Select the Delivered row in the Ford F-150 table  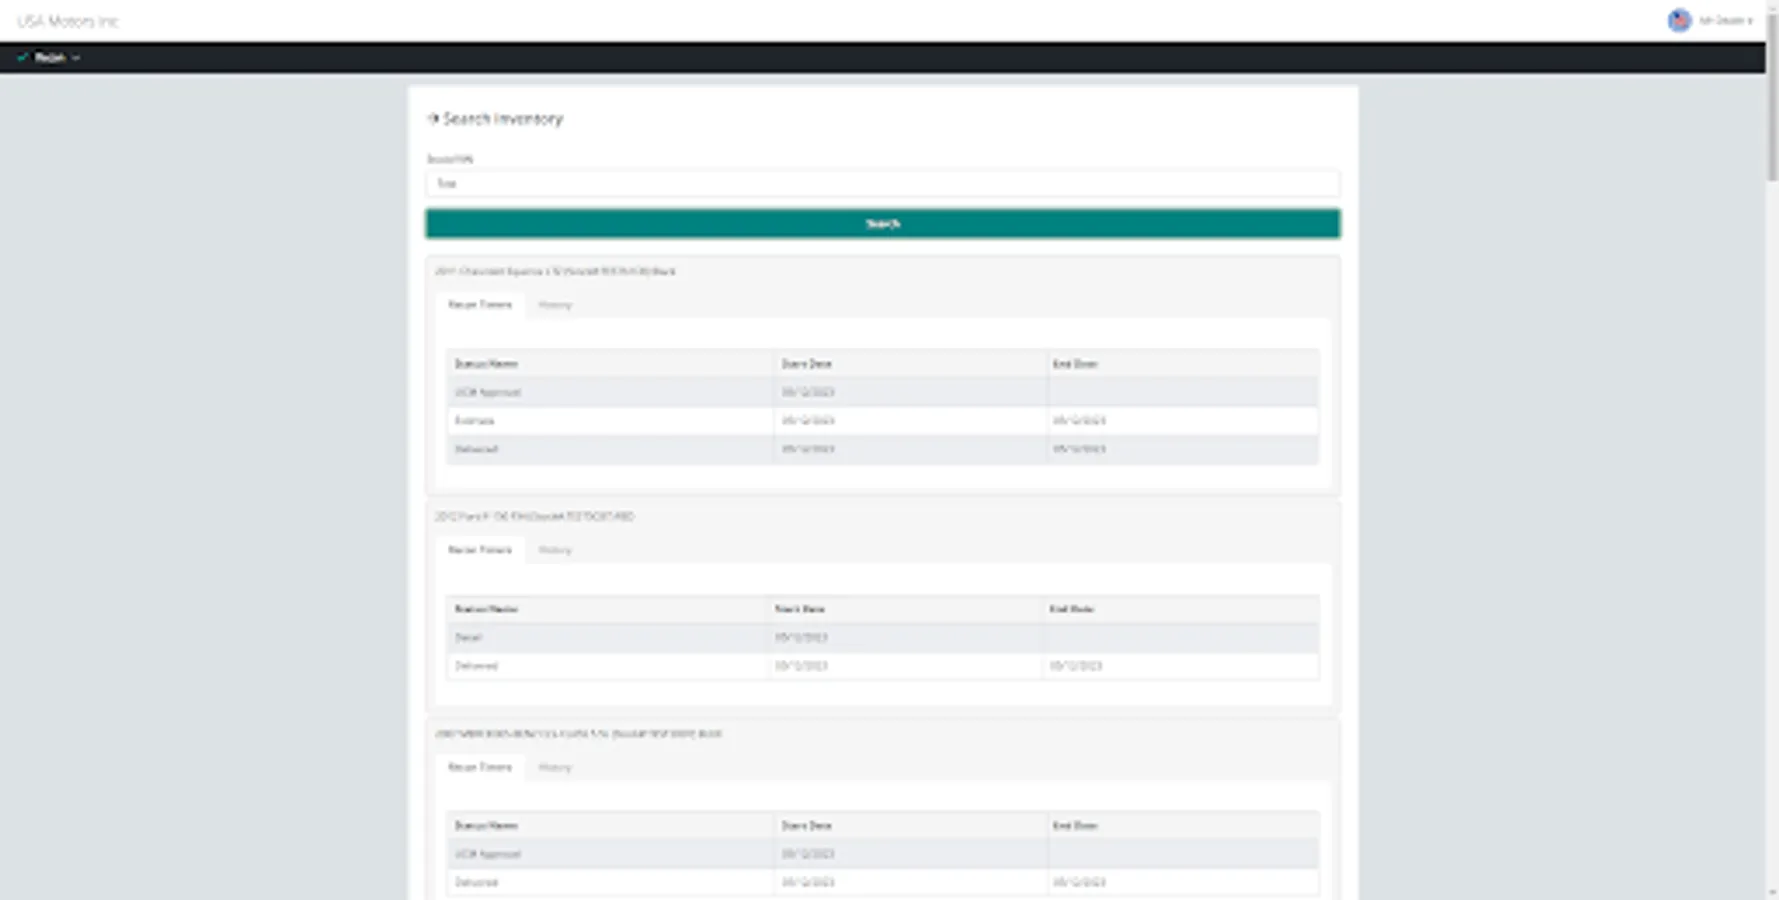pyautogui.click(x=882, y=666)
